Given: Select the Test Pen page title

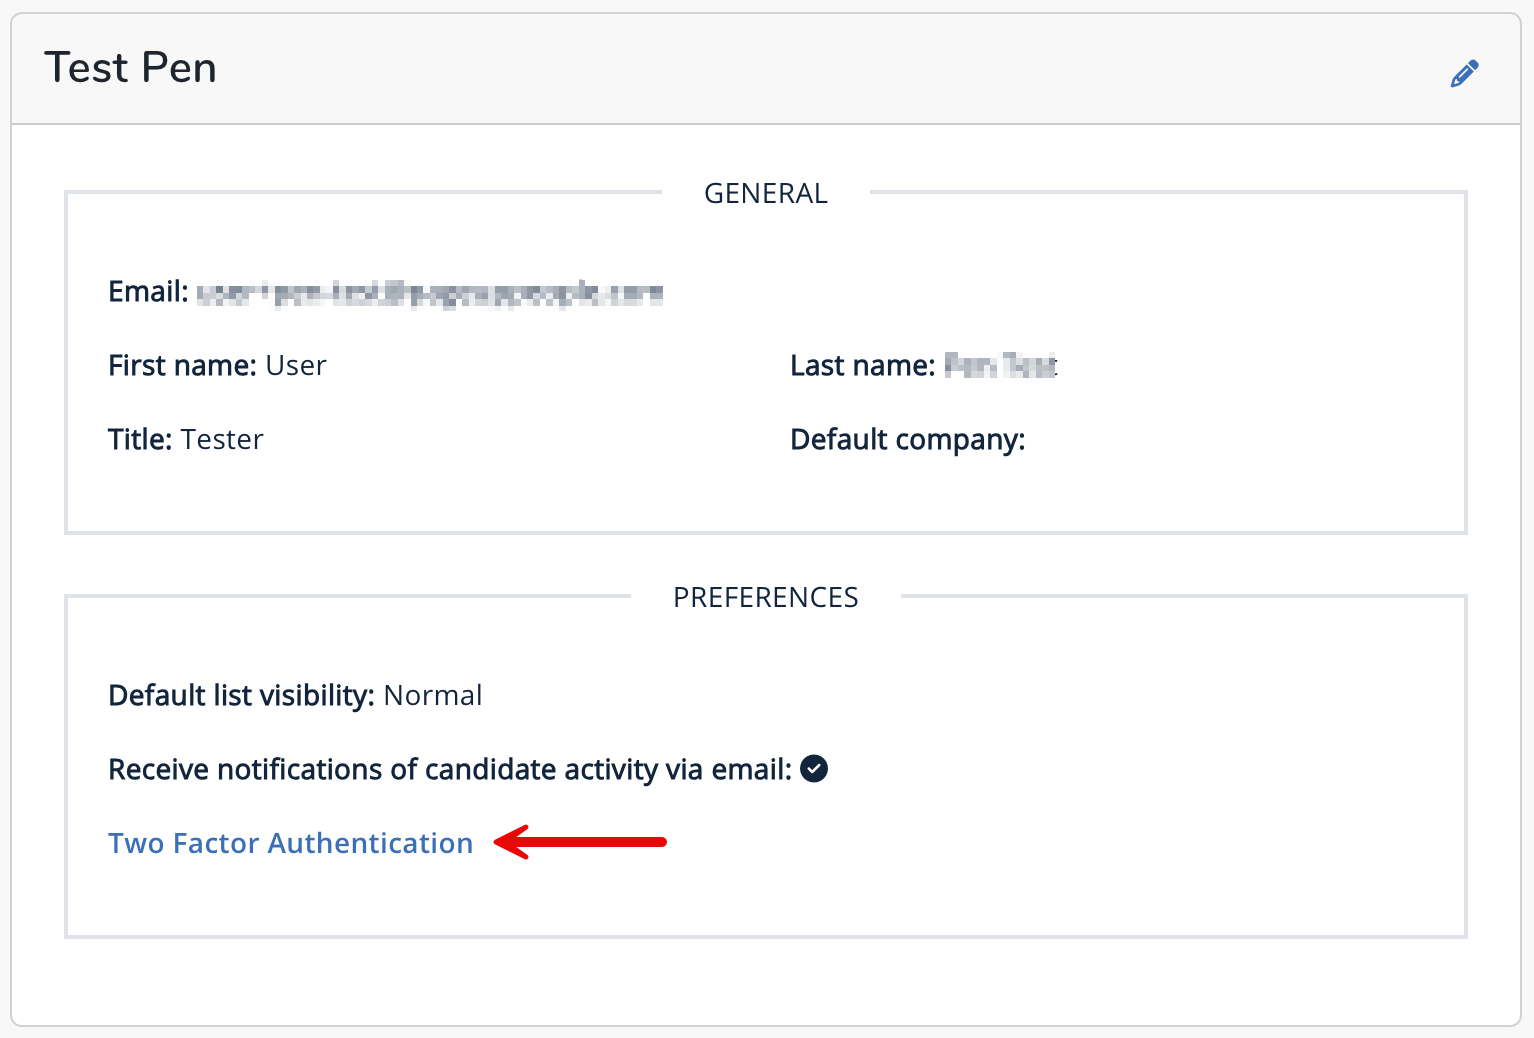Looking at the screenshot, I should point(130,68).
